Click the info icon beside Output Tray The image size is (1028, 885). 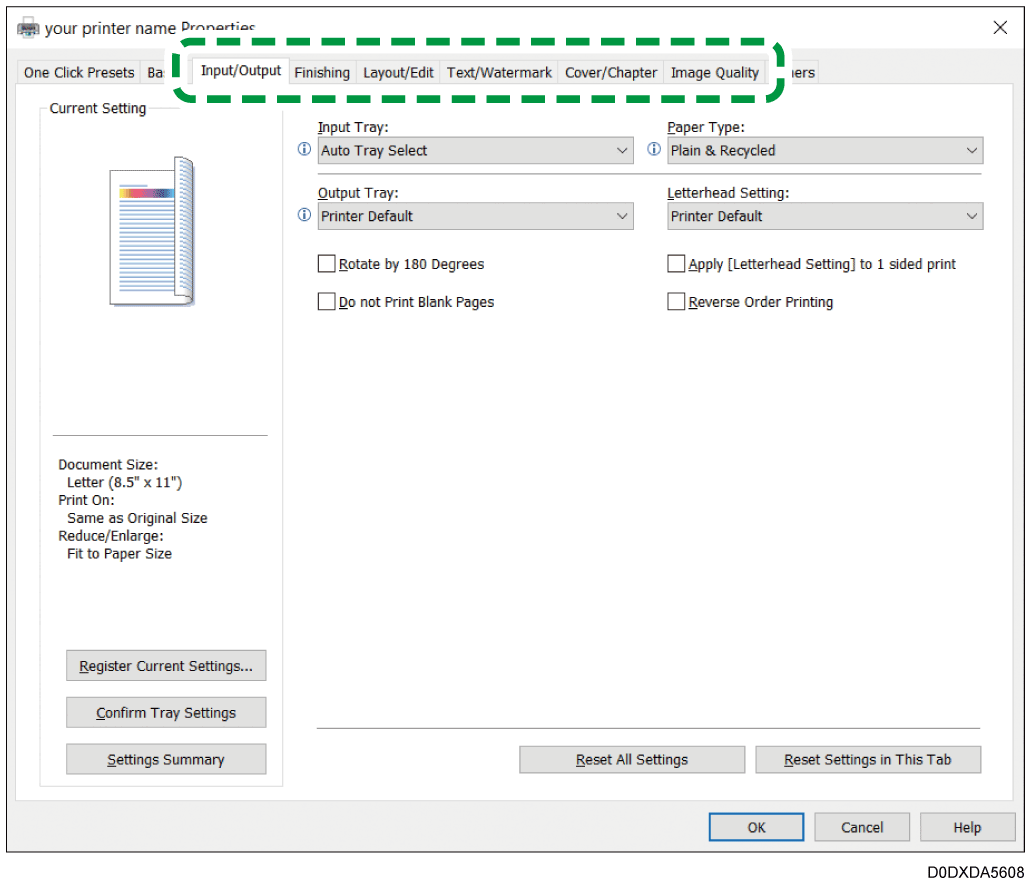(305, 216)
